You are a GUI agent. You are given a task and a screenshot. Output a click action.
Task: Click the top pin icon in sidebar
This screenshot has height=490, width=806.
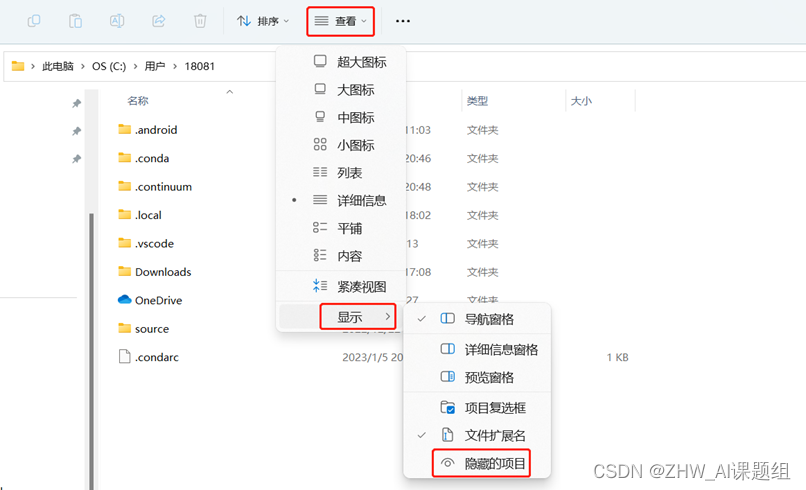(77, 103)
